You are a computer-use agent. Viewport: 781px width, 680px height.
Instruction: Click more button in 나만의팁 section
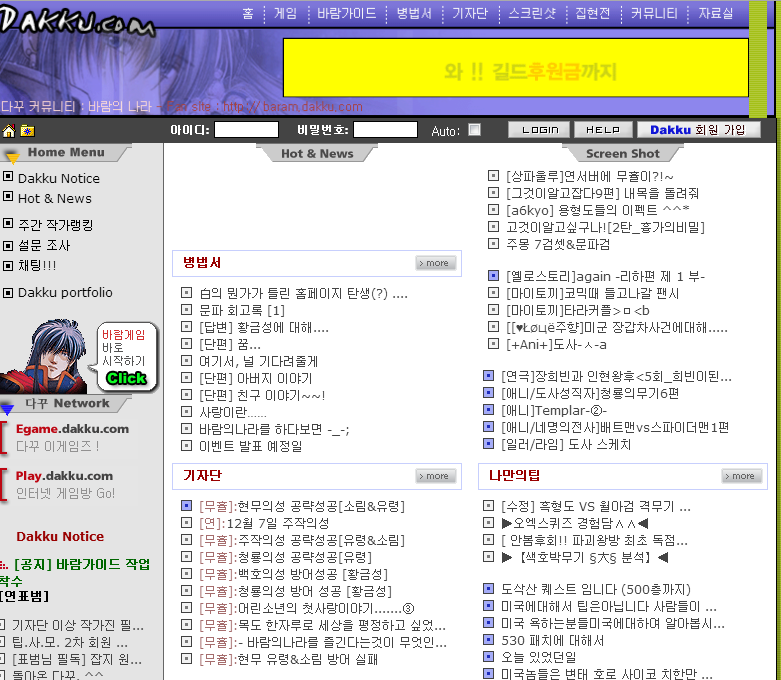click(742, 476)
